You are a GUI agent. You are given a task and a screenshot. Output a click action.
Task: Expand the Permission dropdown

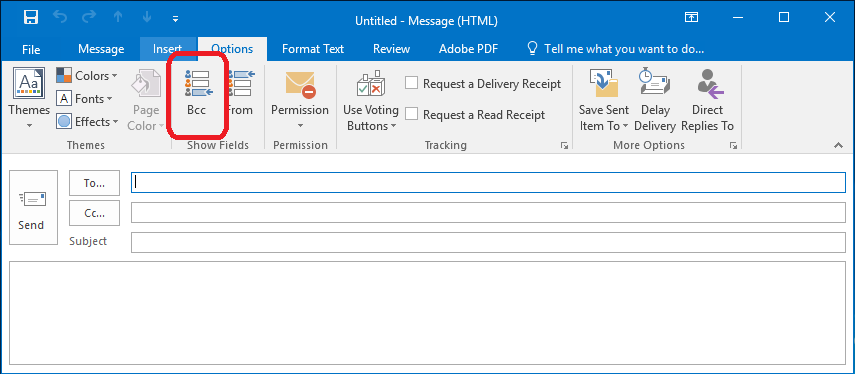pyautogui.click(x=300, y=100)
